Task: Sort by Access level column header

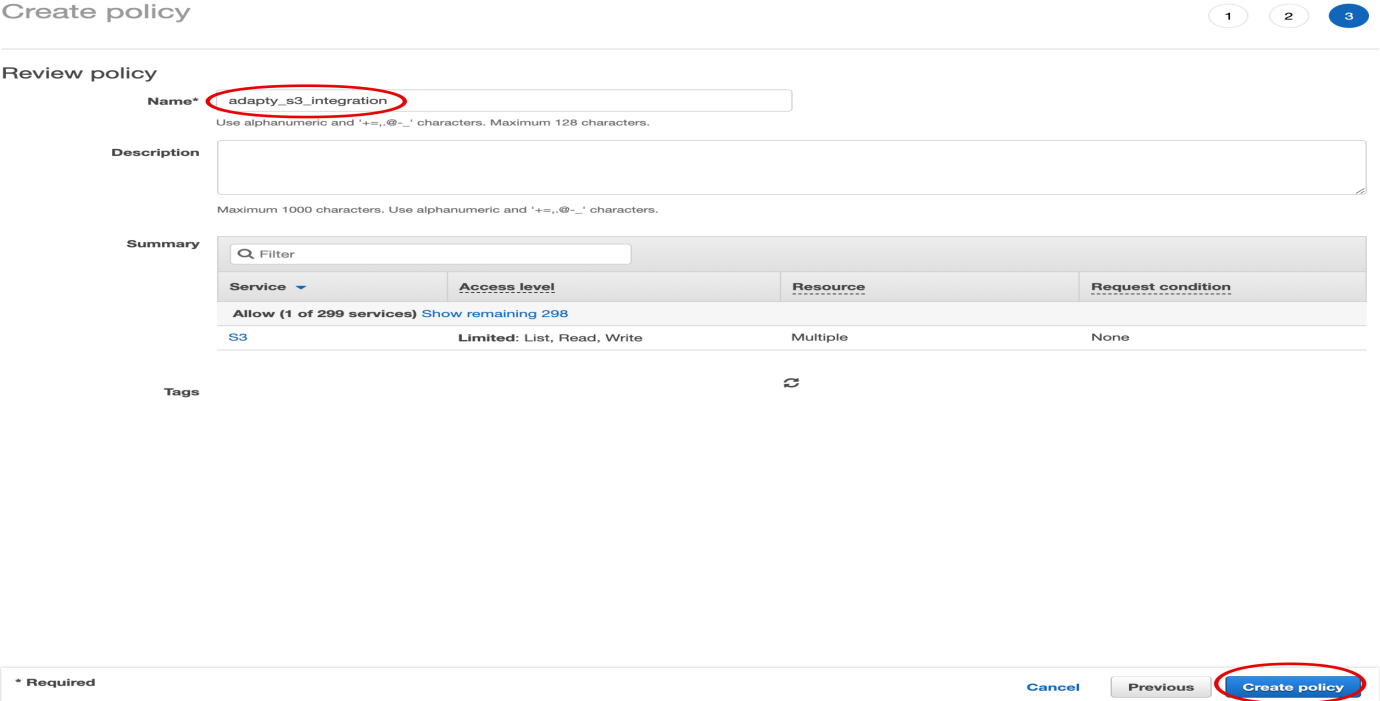Action: click(506, 287)
